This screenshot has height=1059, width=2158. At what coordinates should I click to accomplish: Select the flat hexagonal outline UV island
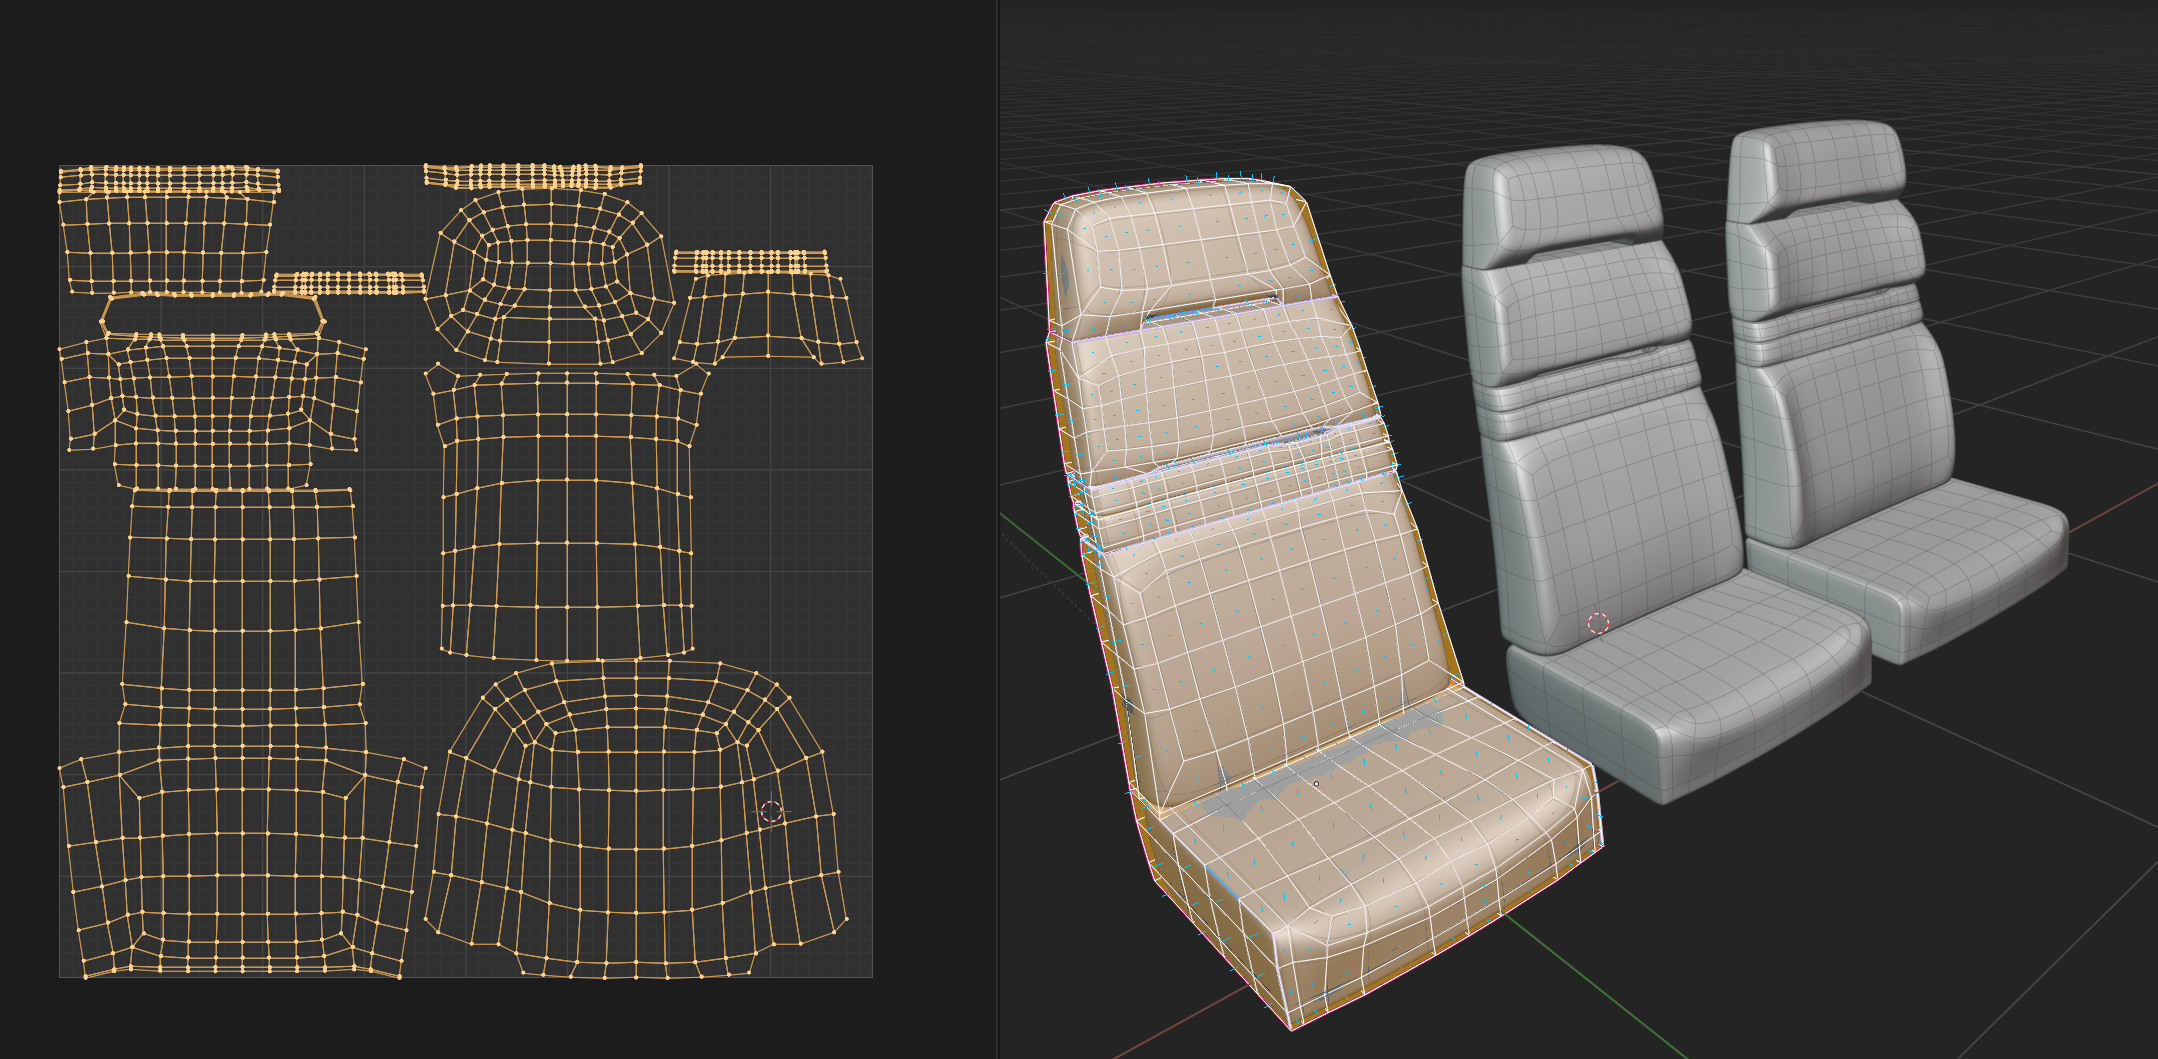(x=212, y=315)
